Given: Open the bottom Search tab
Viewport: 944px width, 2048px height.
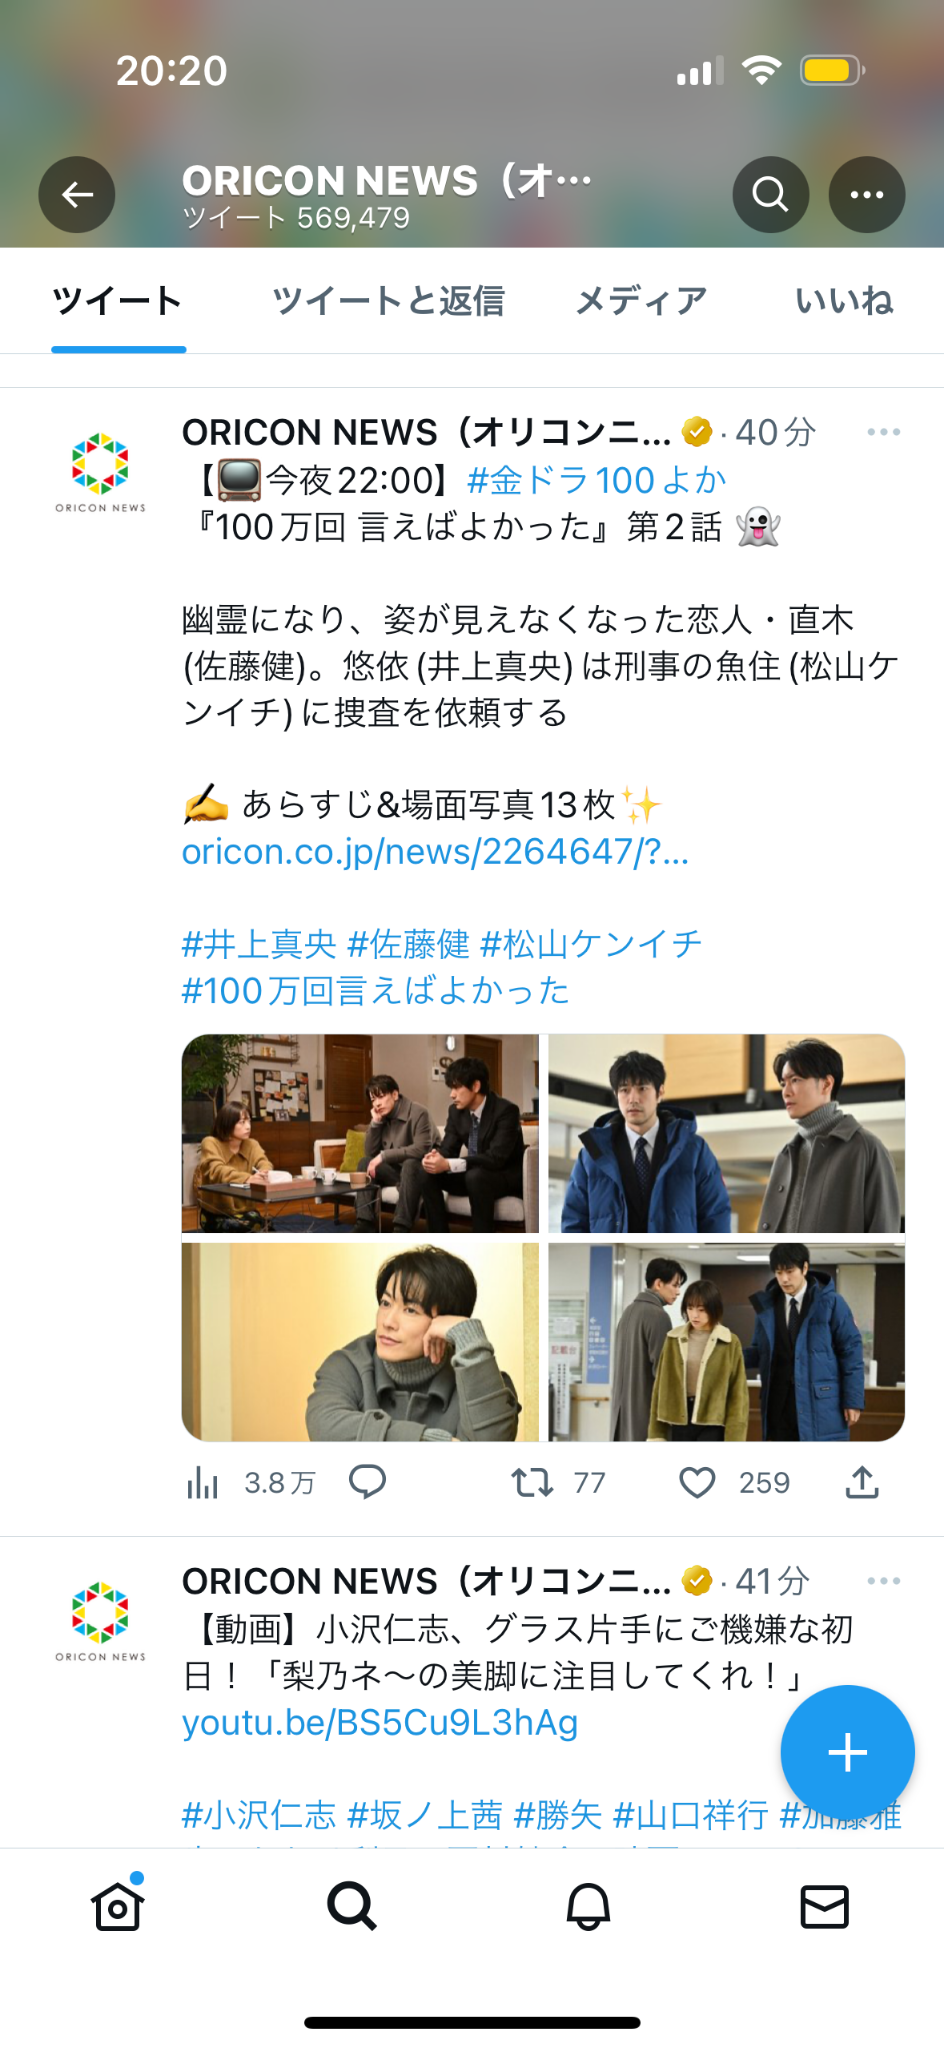Looking at the screenshot, I should 352,1907.
